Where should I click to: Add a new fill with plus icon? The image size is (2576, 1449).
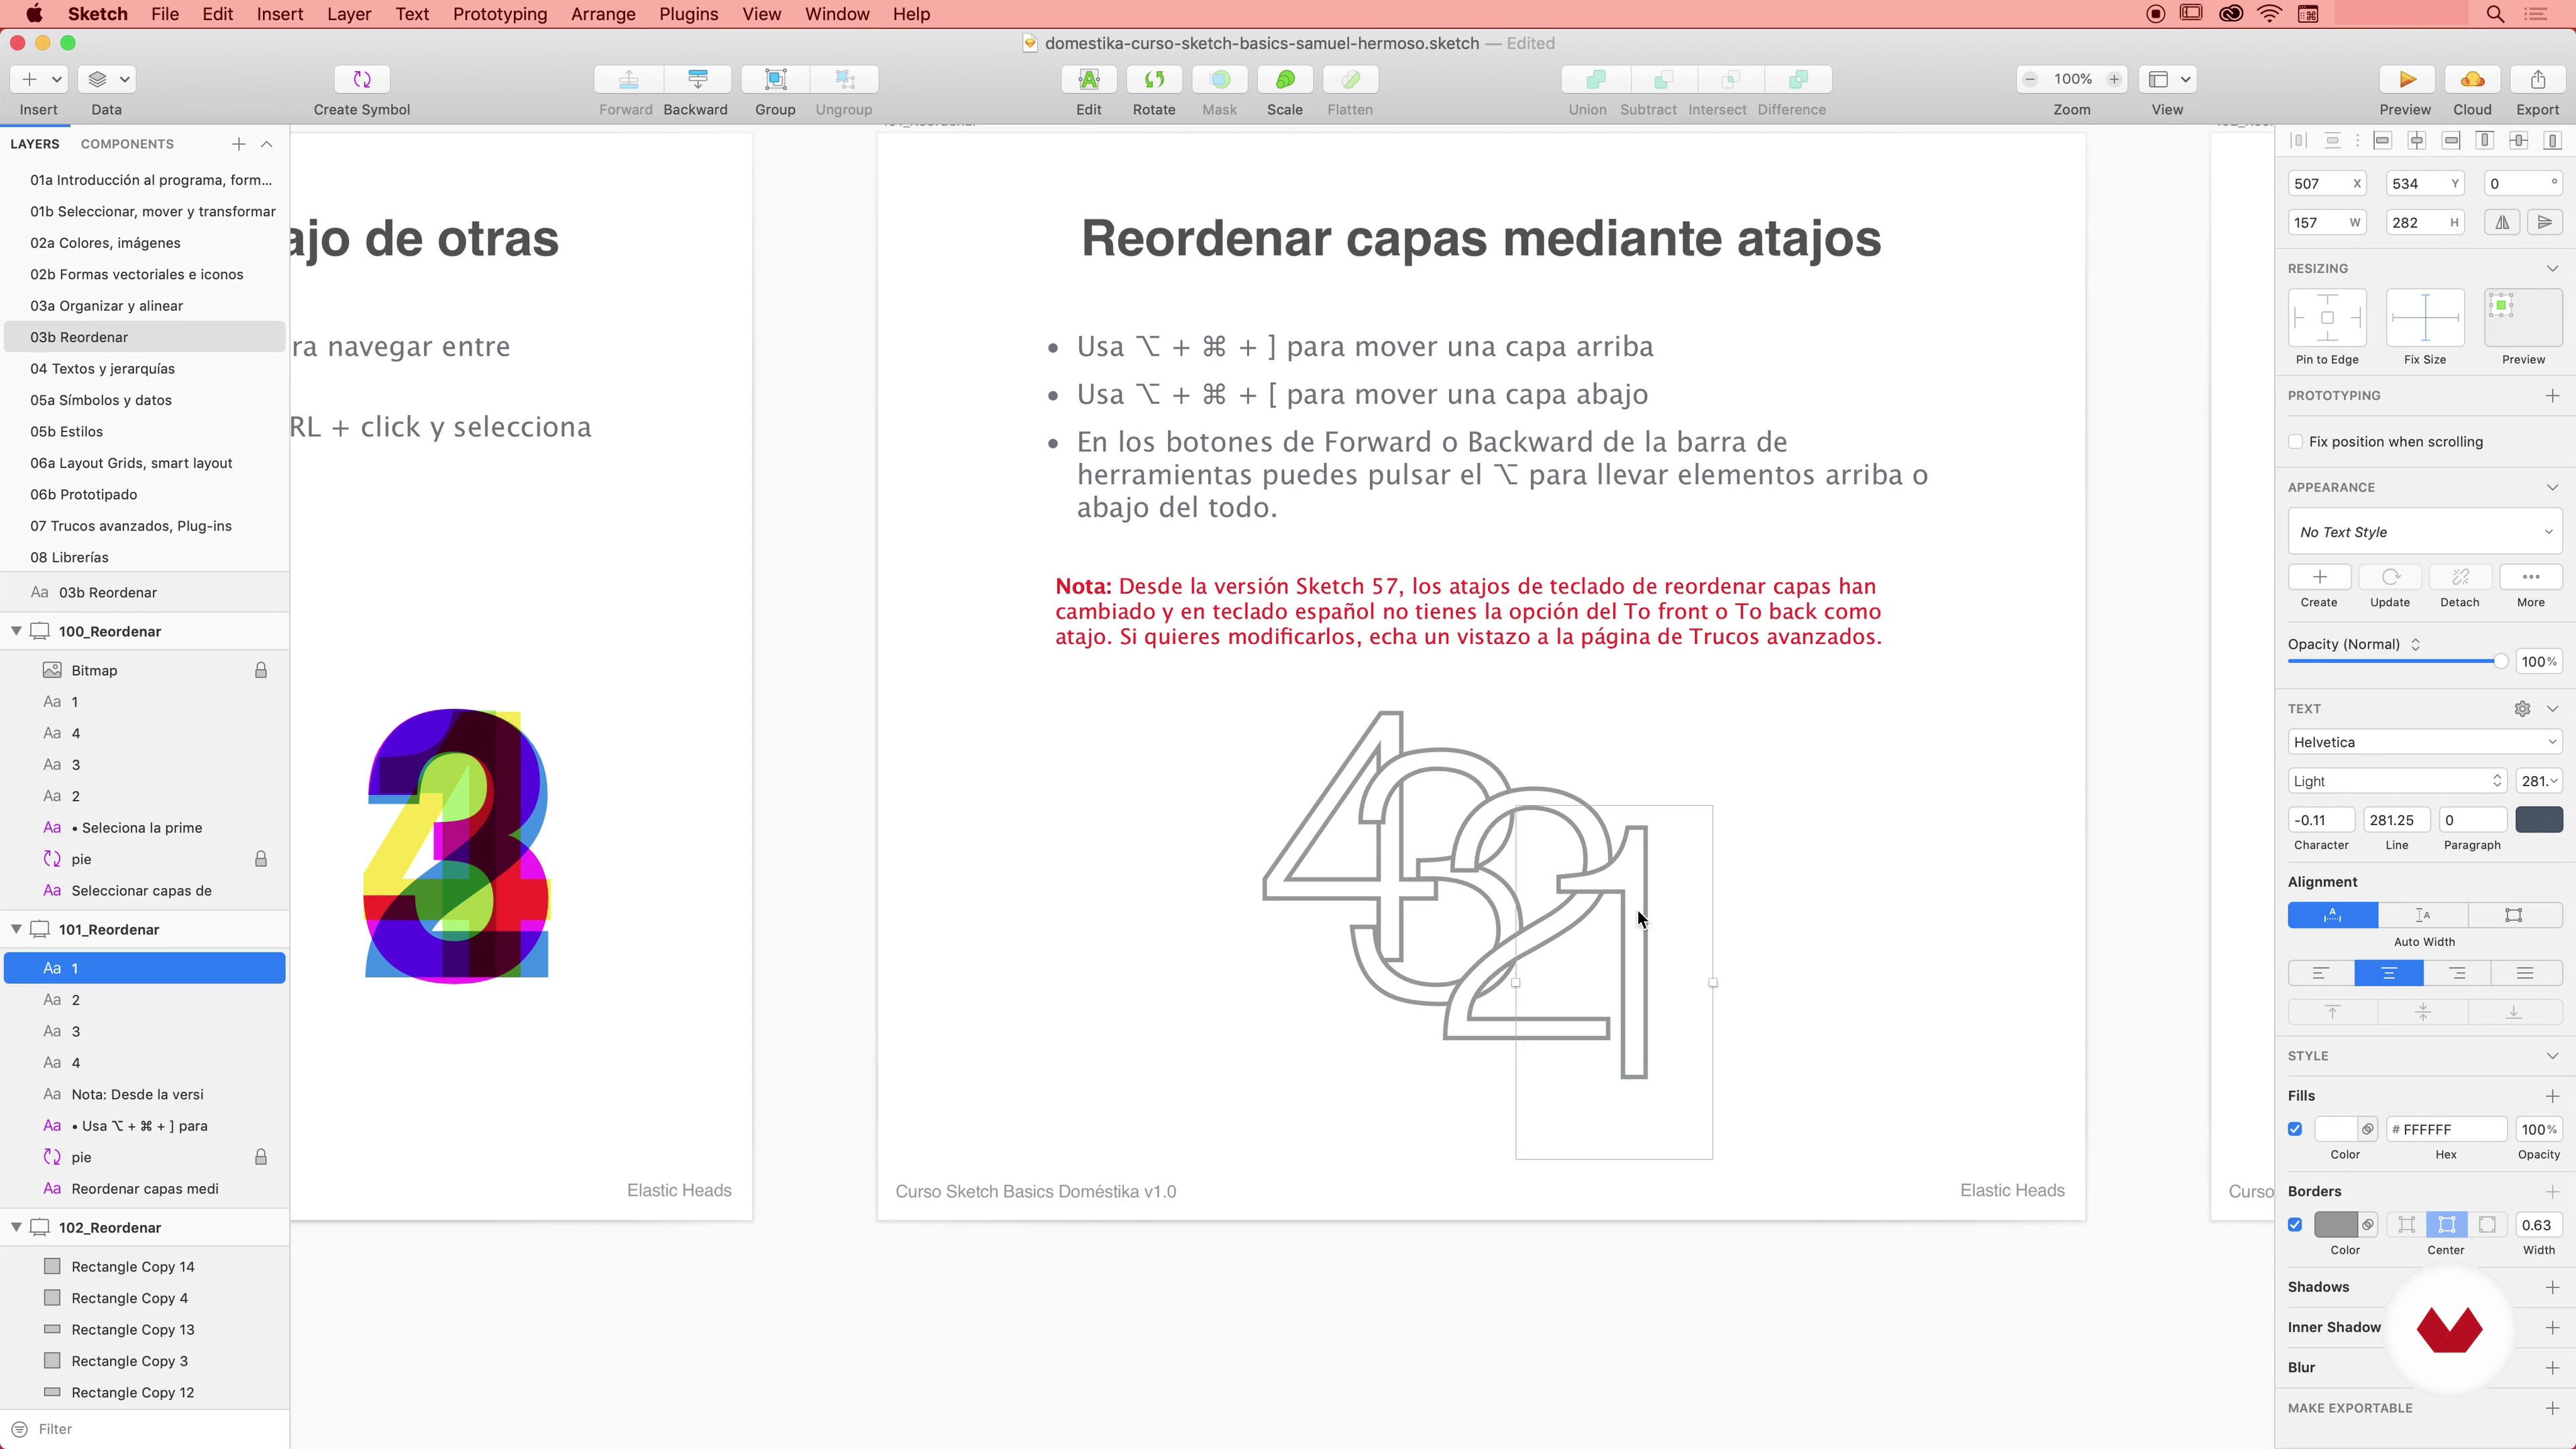click(x=2552, y=1096)
